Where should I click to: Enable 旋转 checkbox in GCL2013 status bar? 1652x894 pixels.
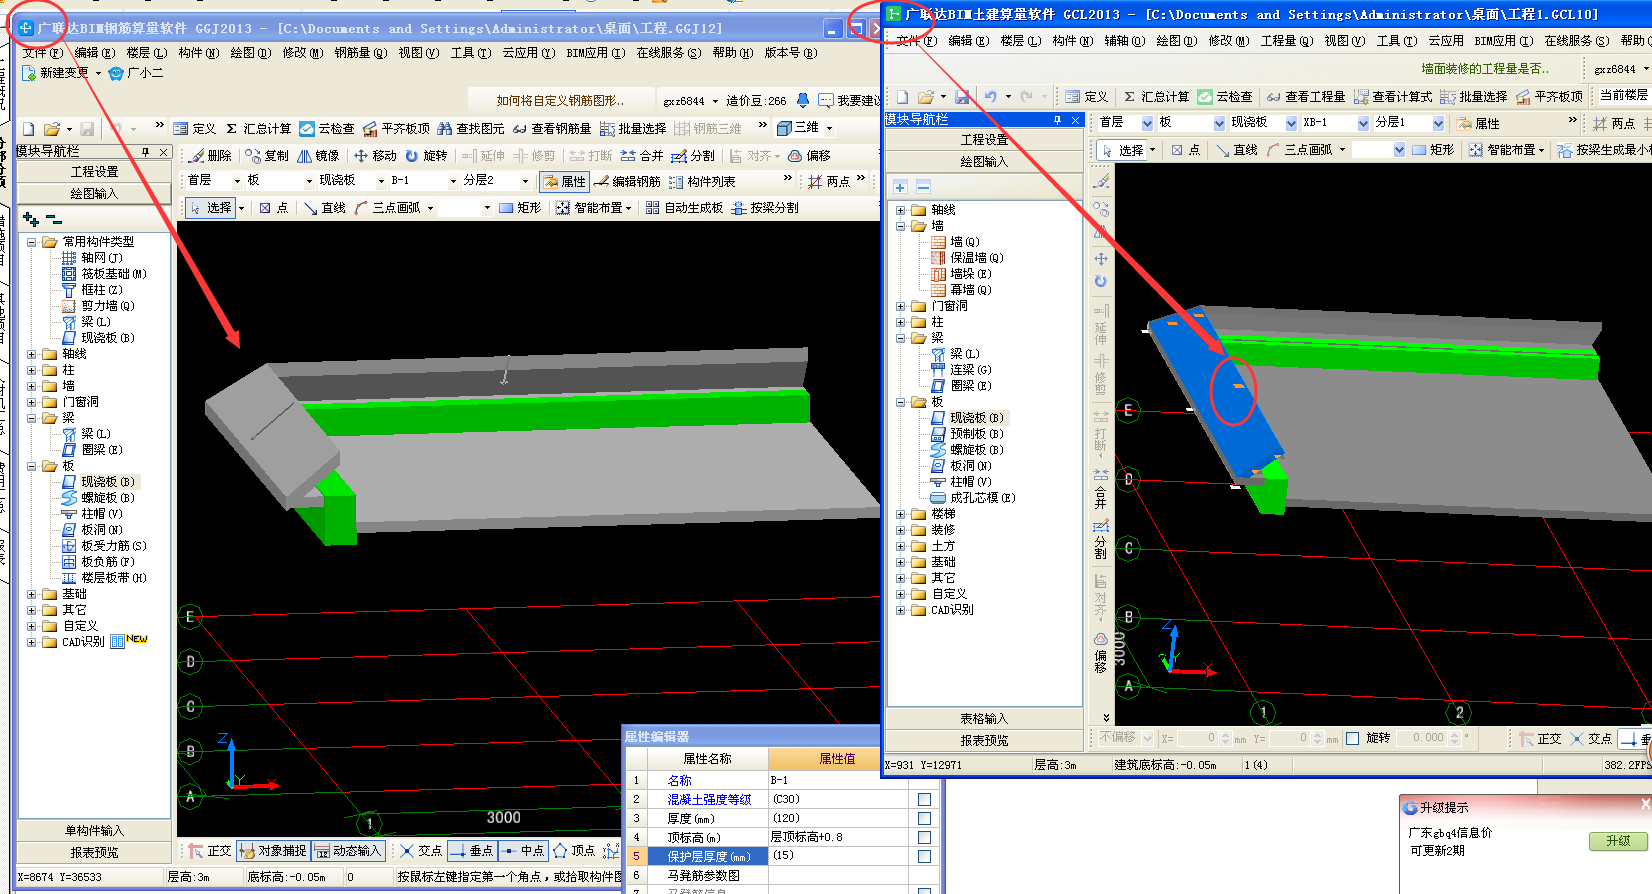click(1353, 738)
